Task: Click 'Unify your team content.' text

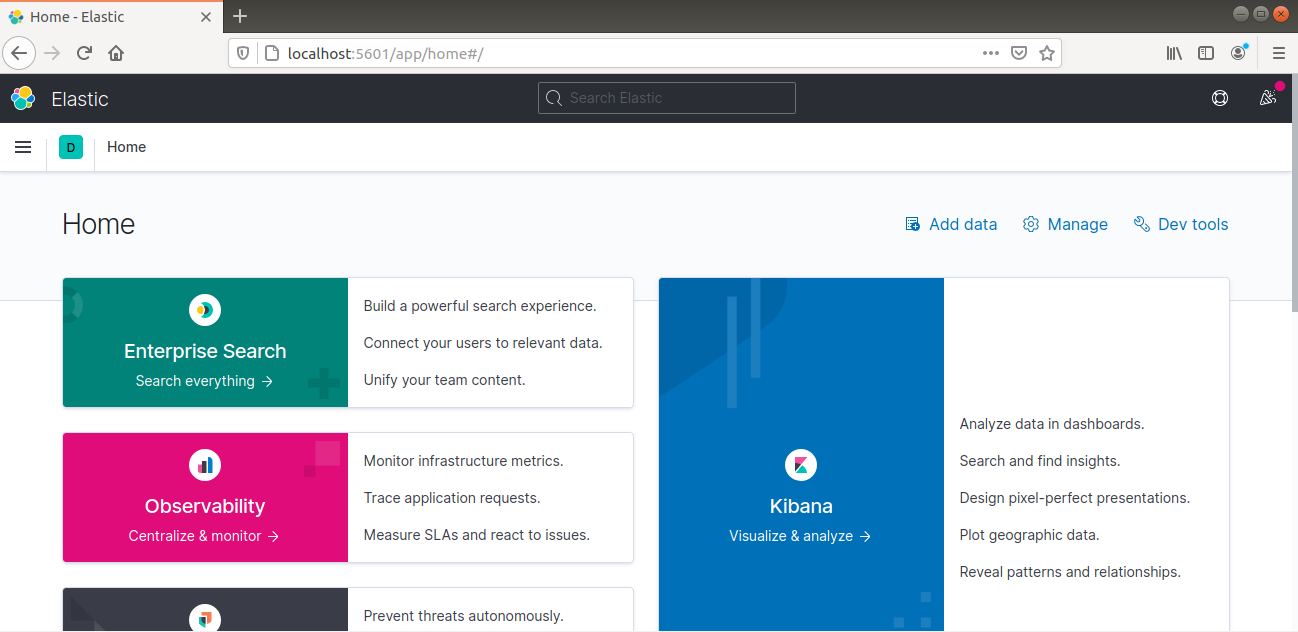Action: [444, 380]
